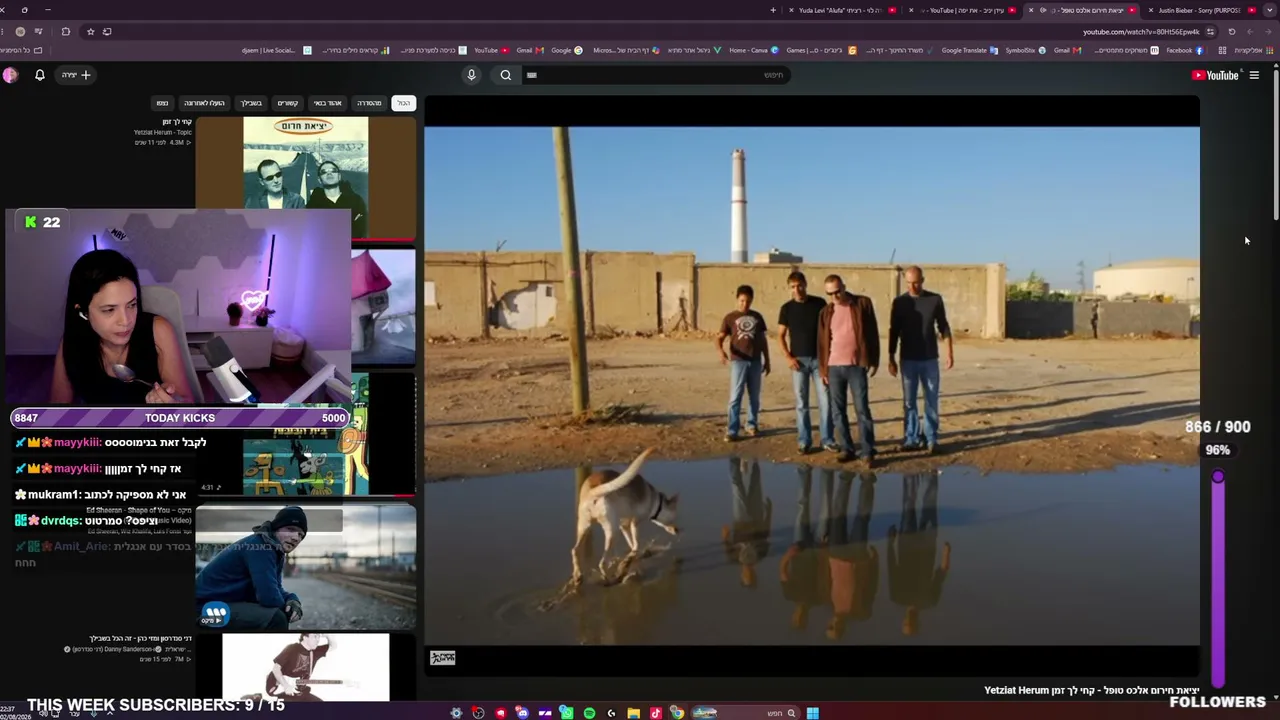Viewport: 1280px width, 720px height.
Task: Open the YouTube guide hamburger menu
Action: [x=1254, y=75]
